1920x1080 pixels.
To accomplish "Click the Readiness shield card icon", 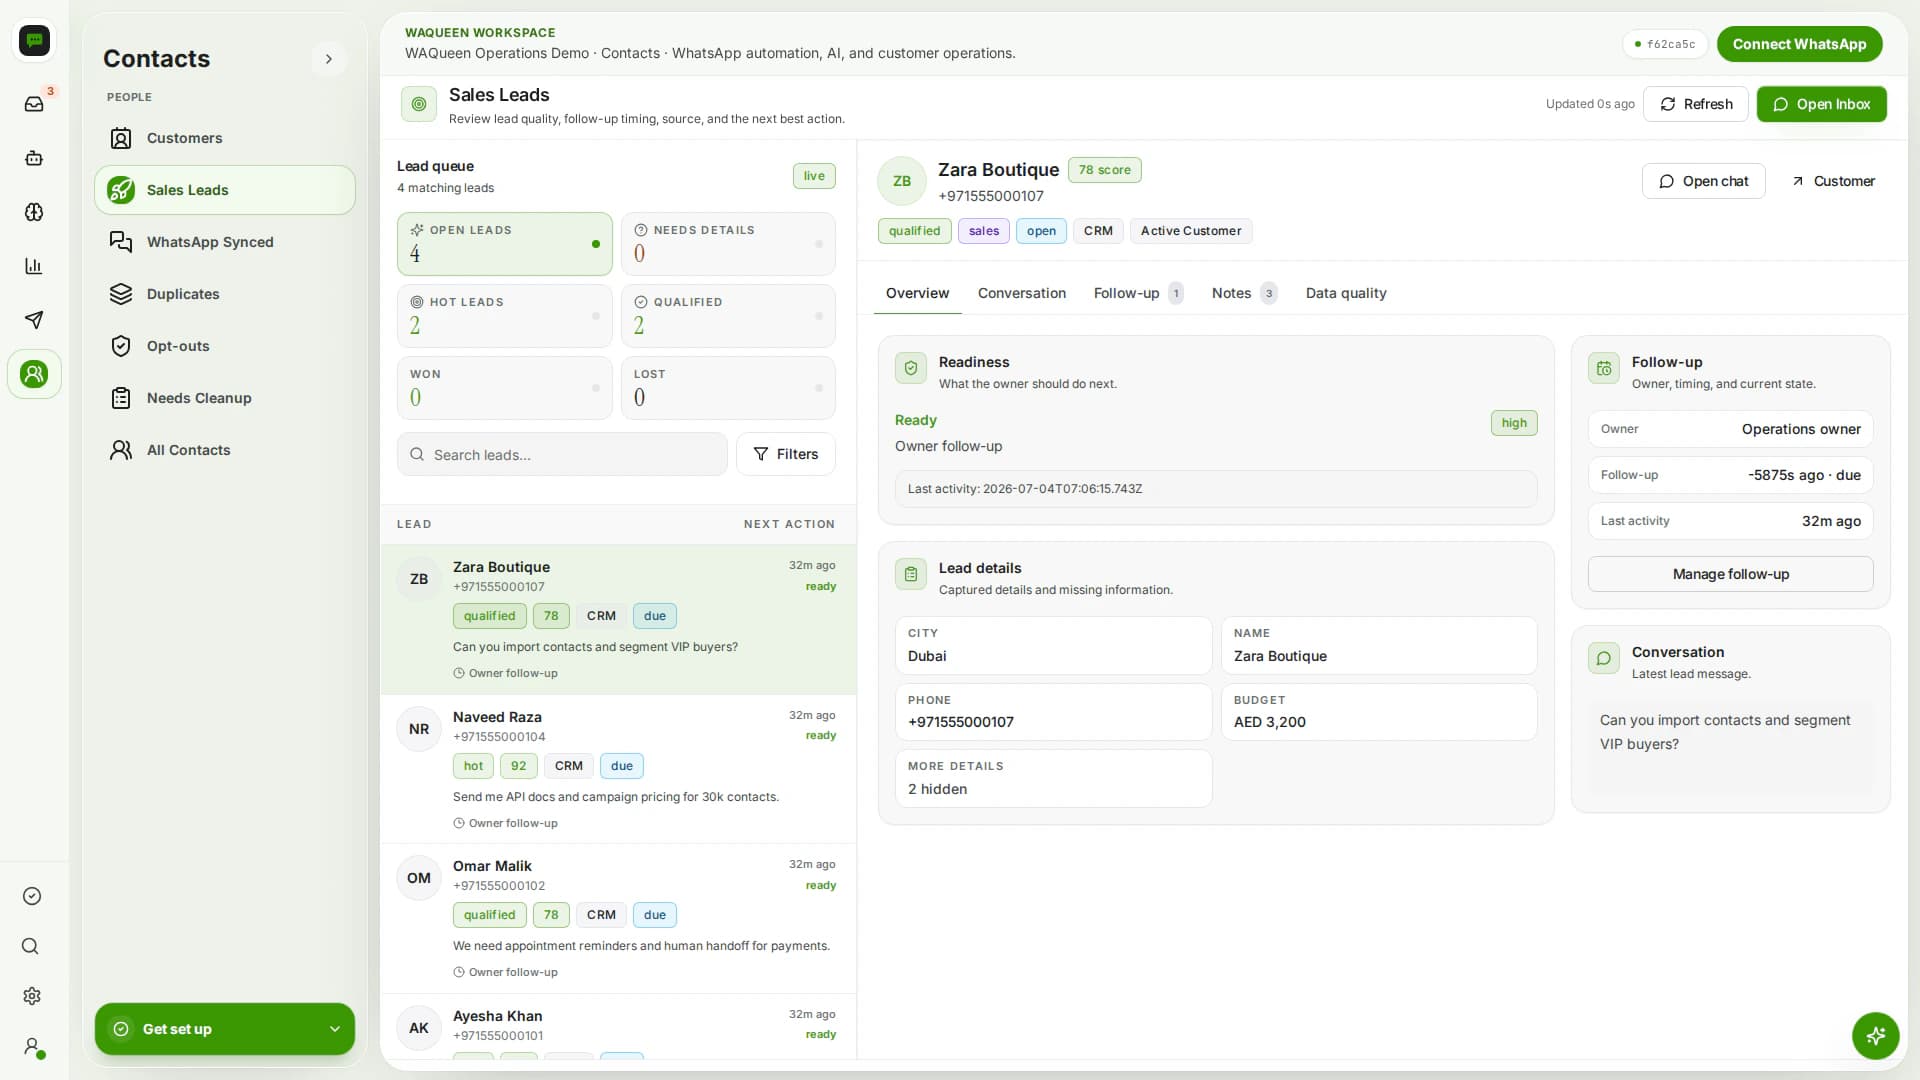I will [911, 368].
